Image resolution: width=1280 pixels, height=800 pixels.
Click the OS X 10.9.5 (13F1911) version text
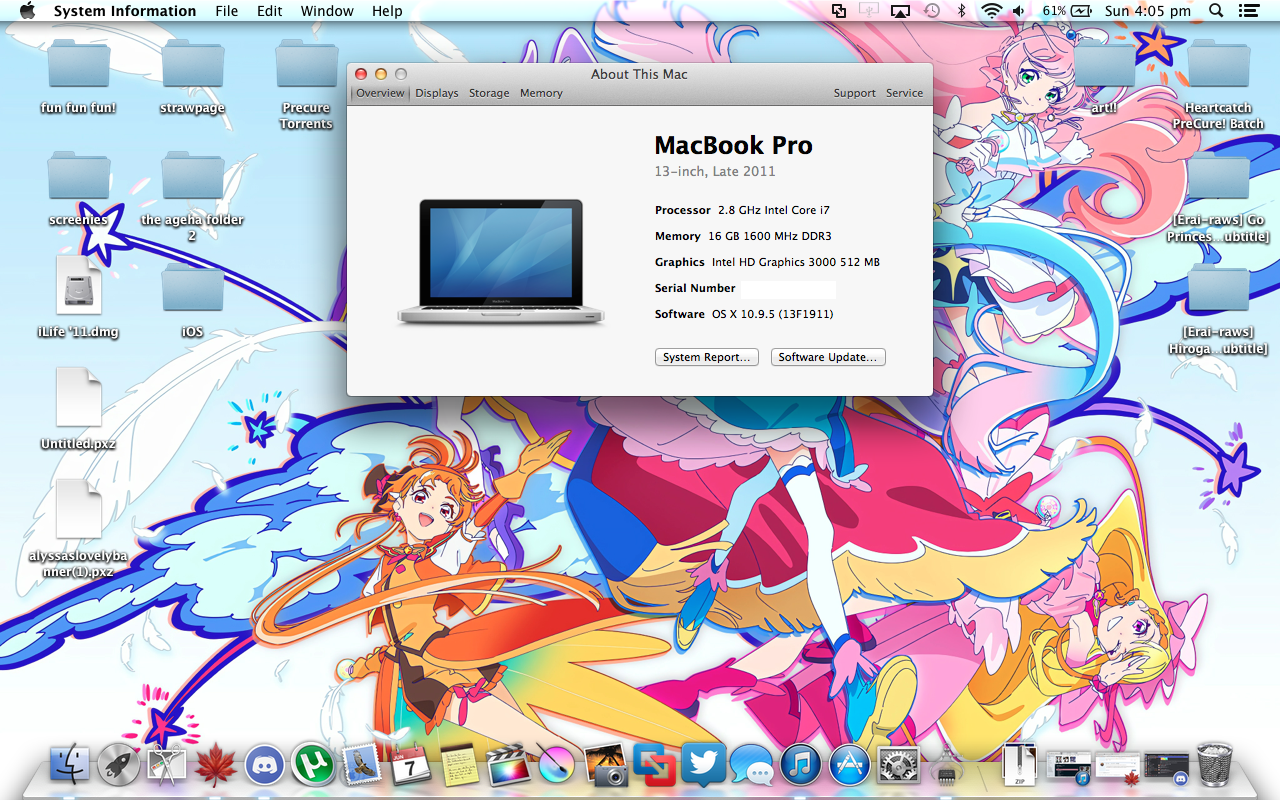[x=772, y=314]
